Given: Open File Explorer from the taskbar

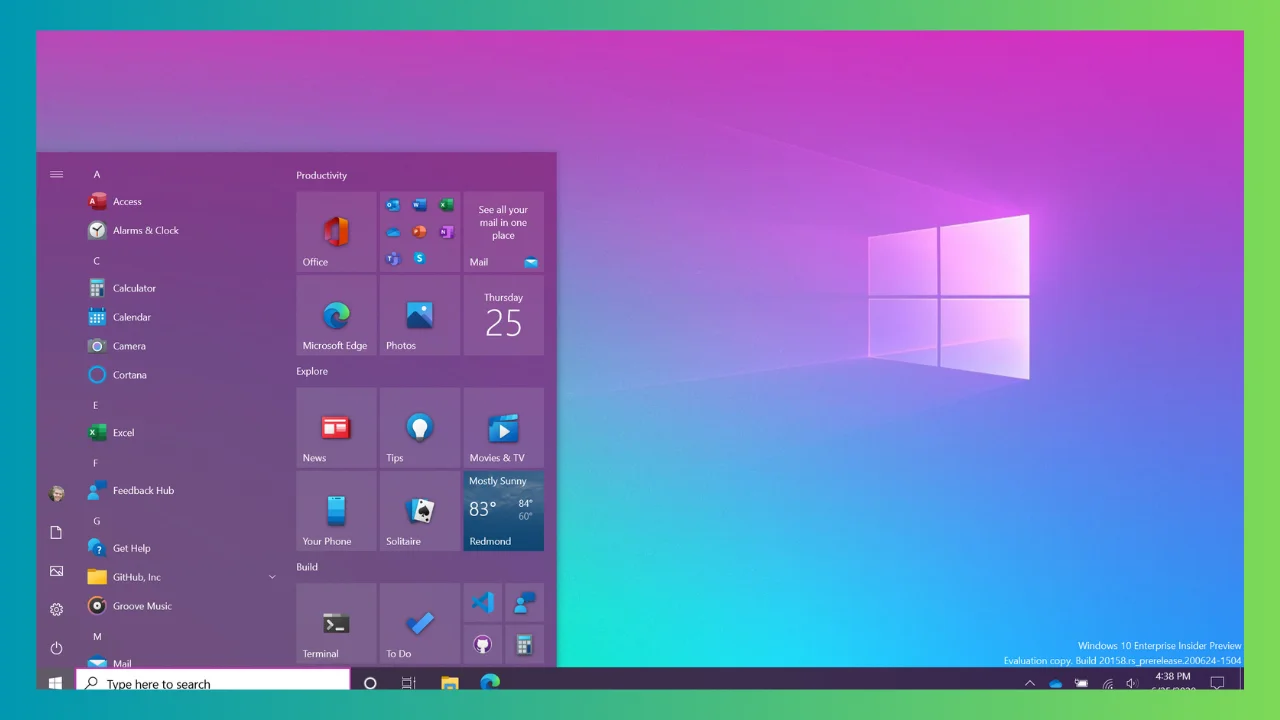Looking at the screenshot, I should click(x=450, y=683).
